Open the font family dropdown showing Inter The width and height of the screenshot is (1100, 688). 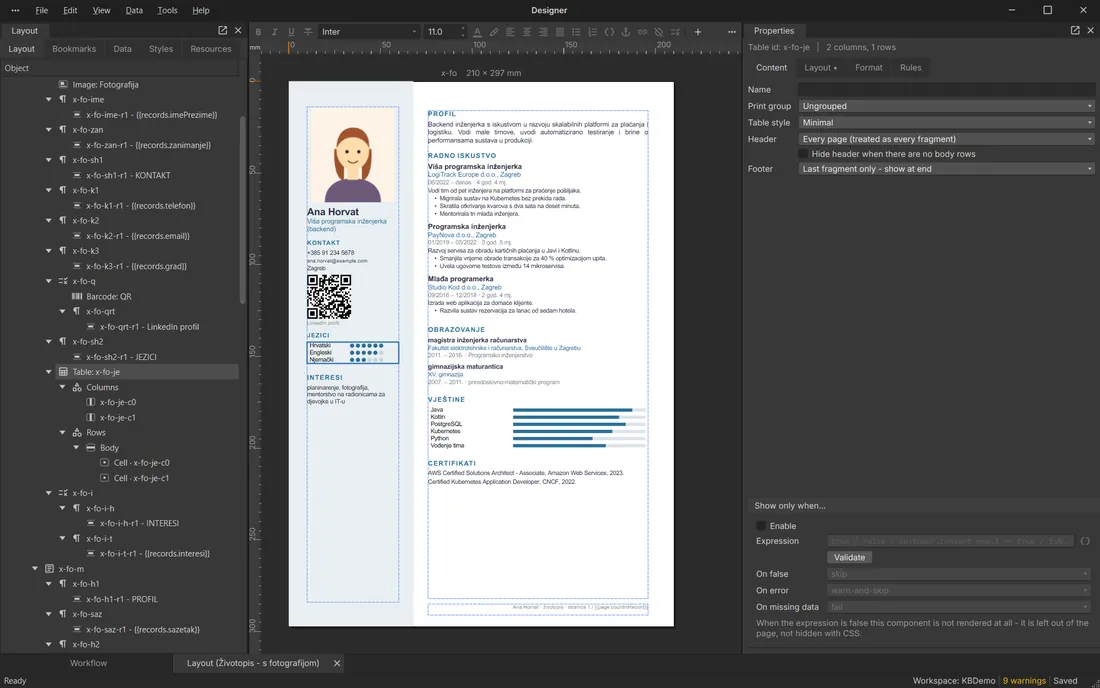tap(369, 32)
